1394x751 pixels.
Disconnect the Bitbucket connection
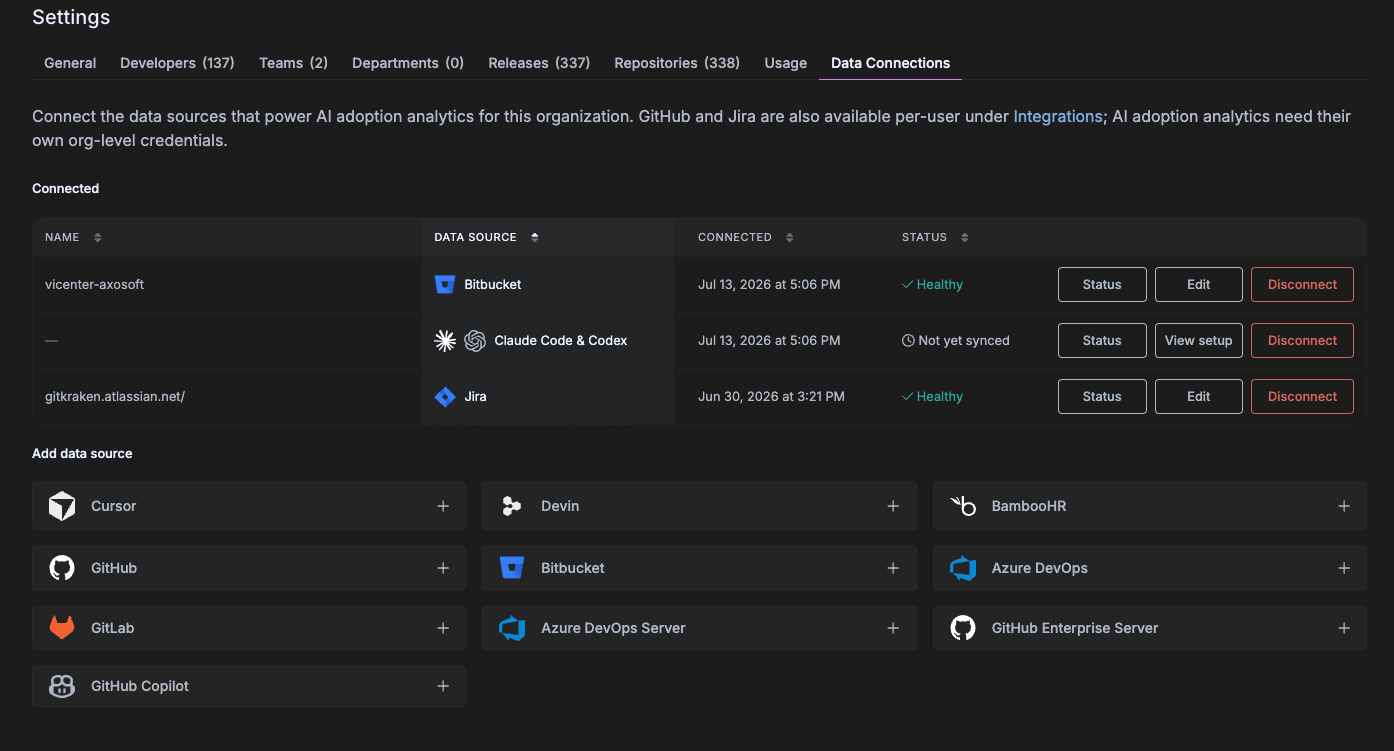(1302, 284)
